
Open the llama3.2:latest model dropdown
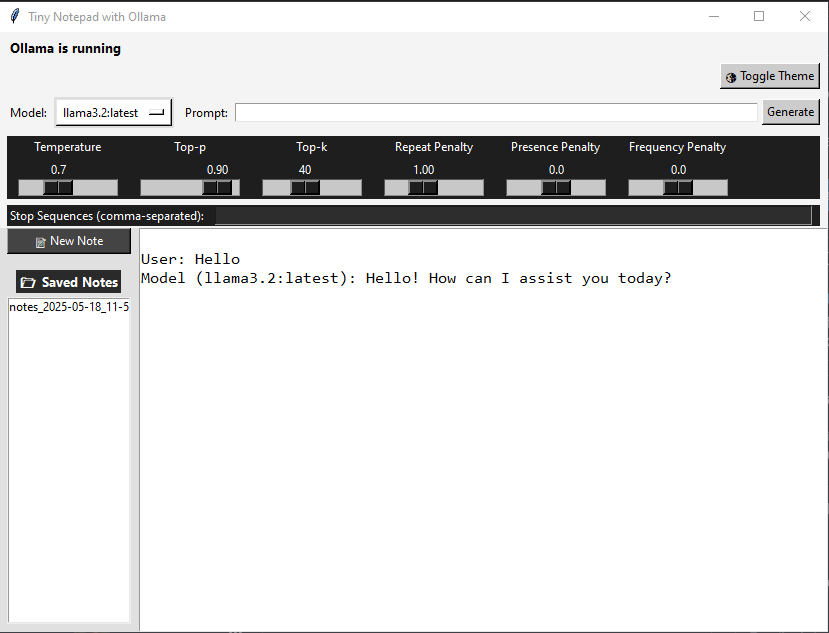(x=114, y=113)
